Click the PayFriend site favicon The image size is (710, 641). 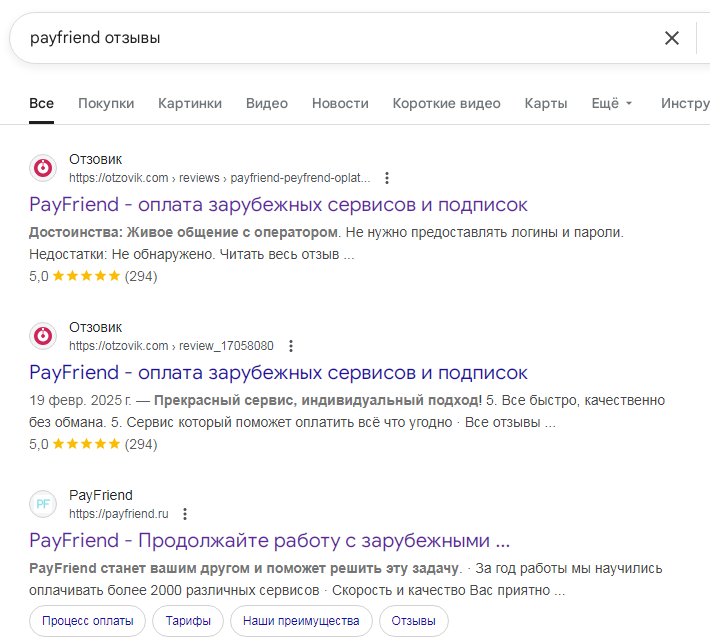coord(43,504)
